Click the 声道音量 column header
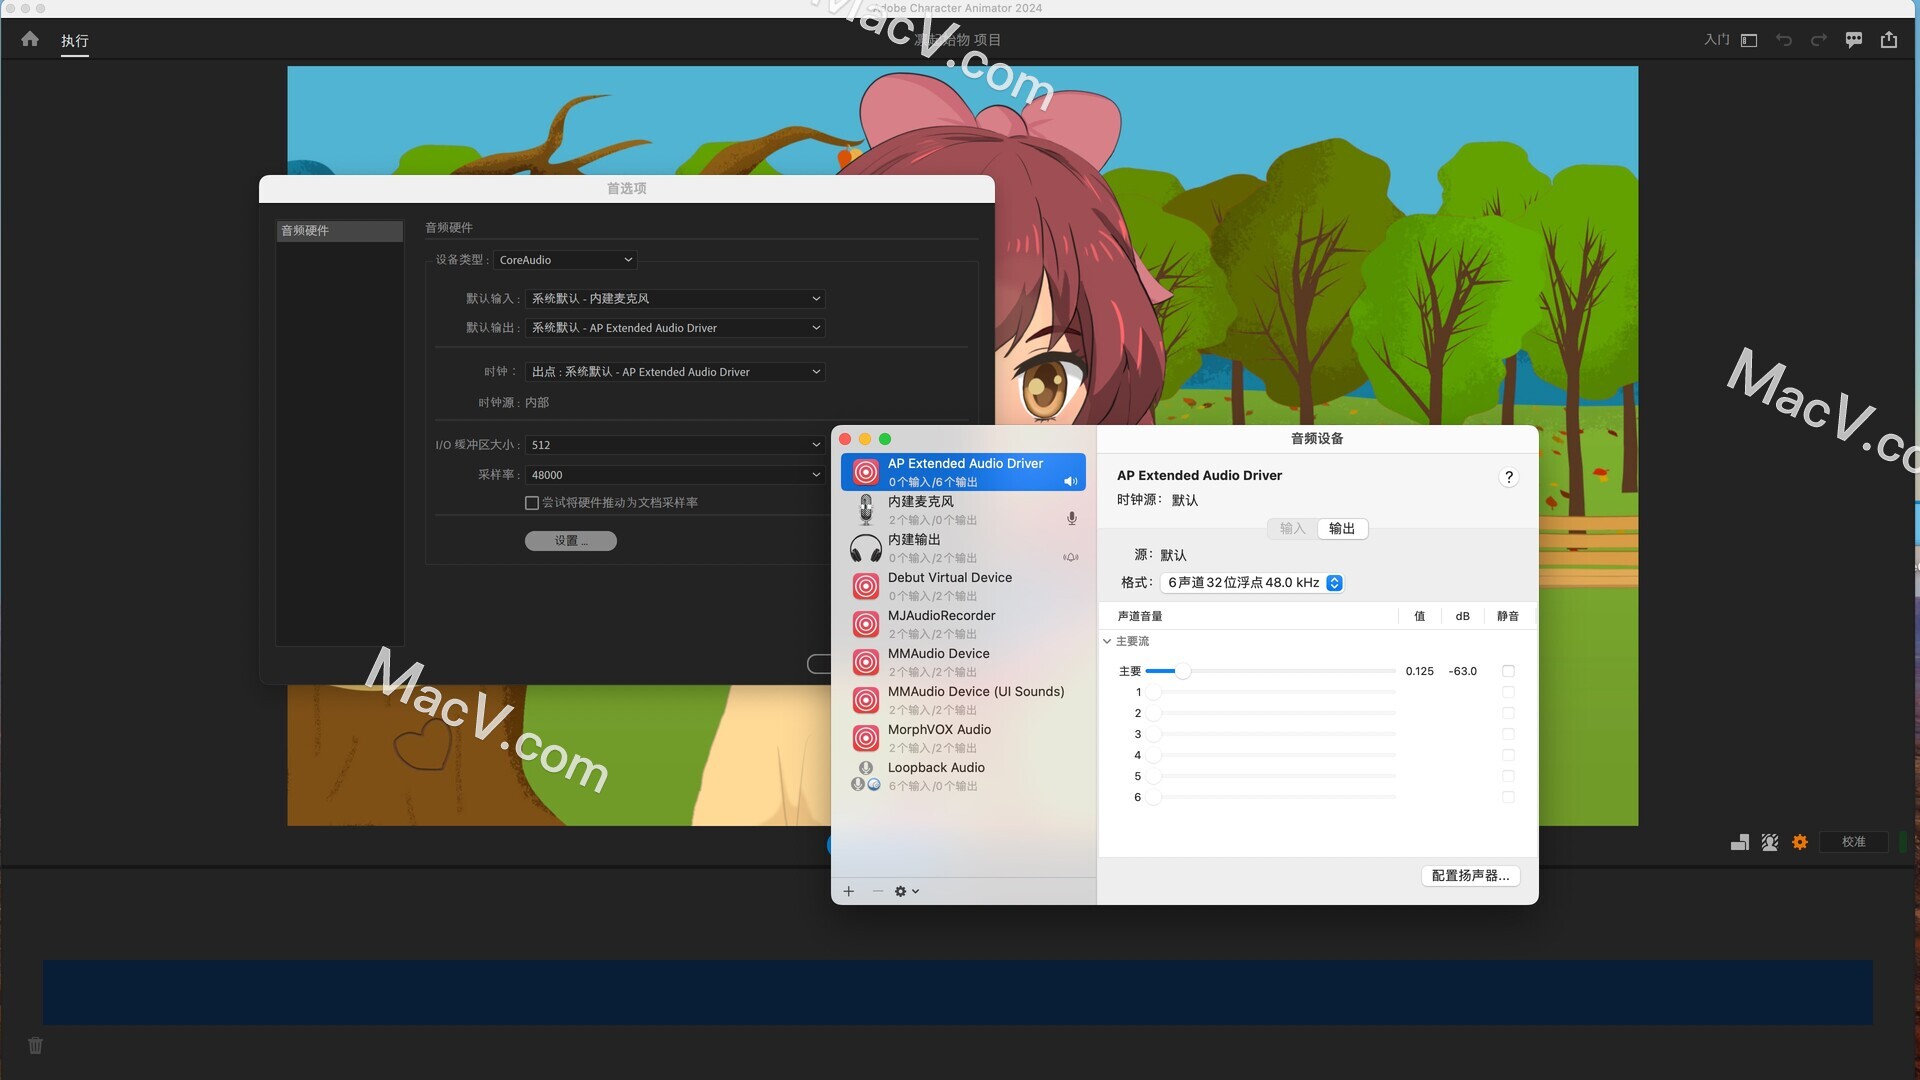The height and width of the screenshot is (1080, 1920). 1140,616
